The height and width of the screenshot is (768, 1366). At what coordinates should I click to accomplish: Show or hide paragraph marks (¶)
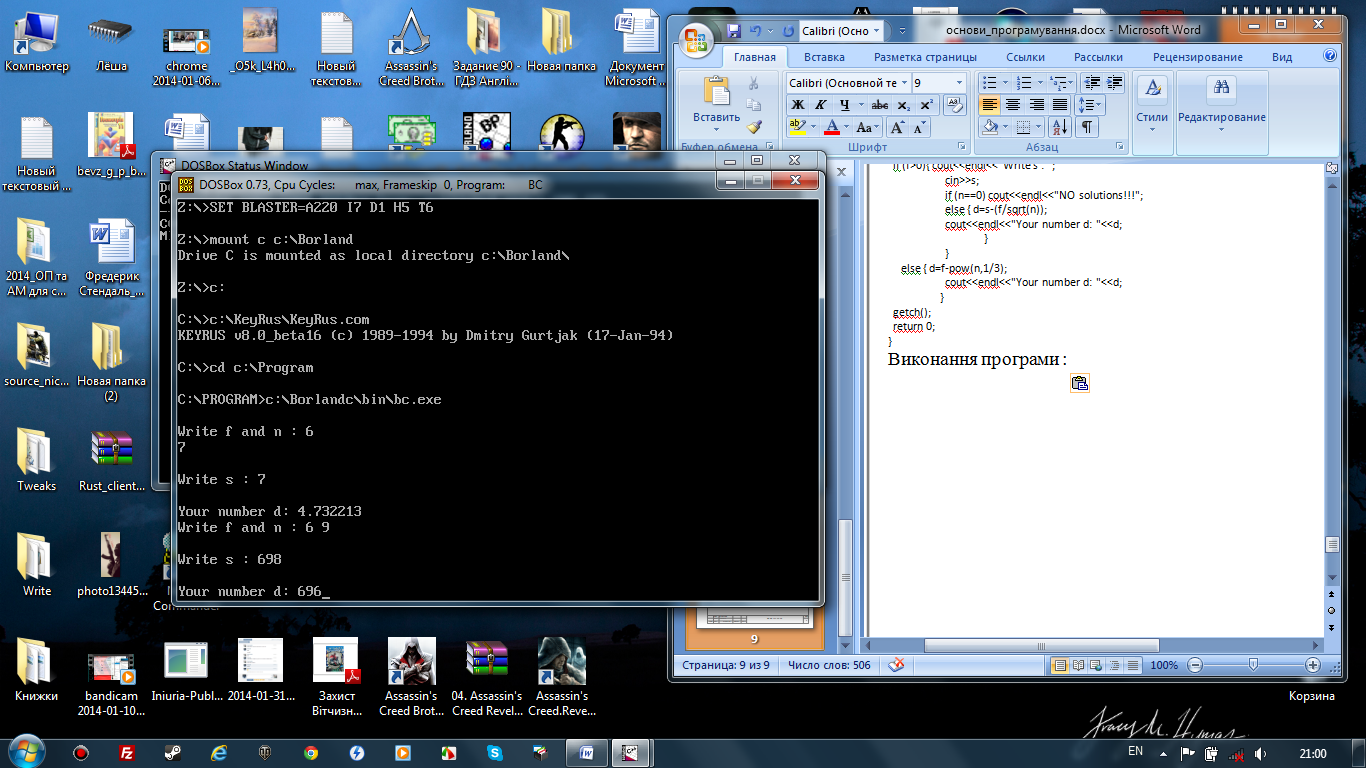[1086, 127]
